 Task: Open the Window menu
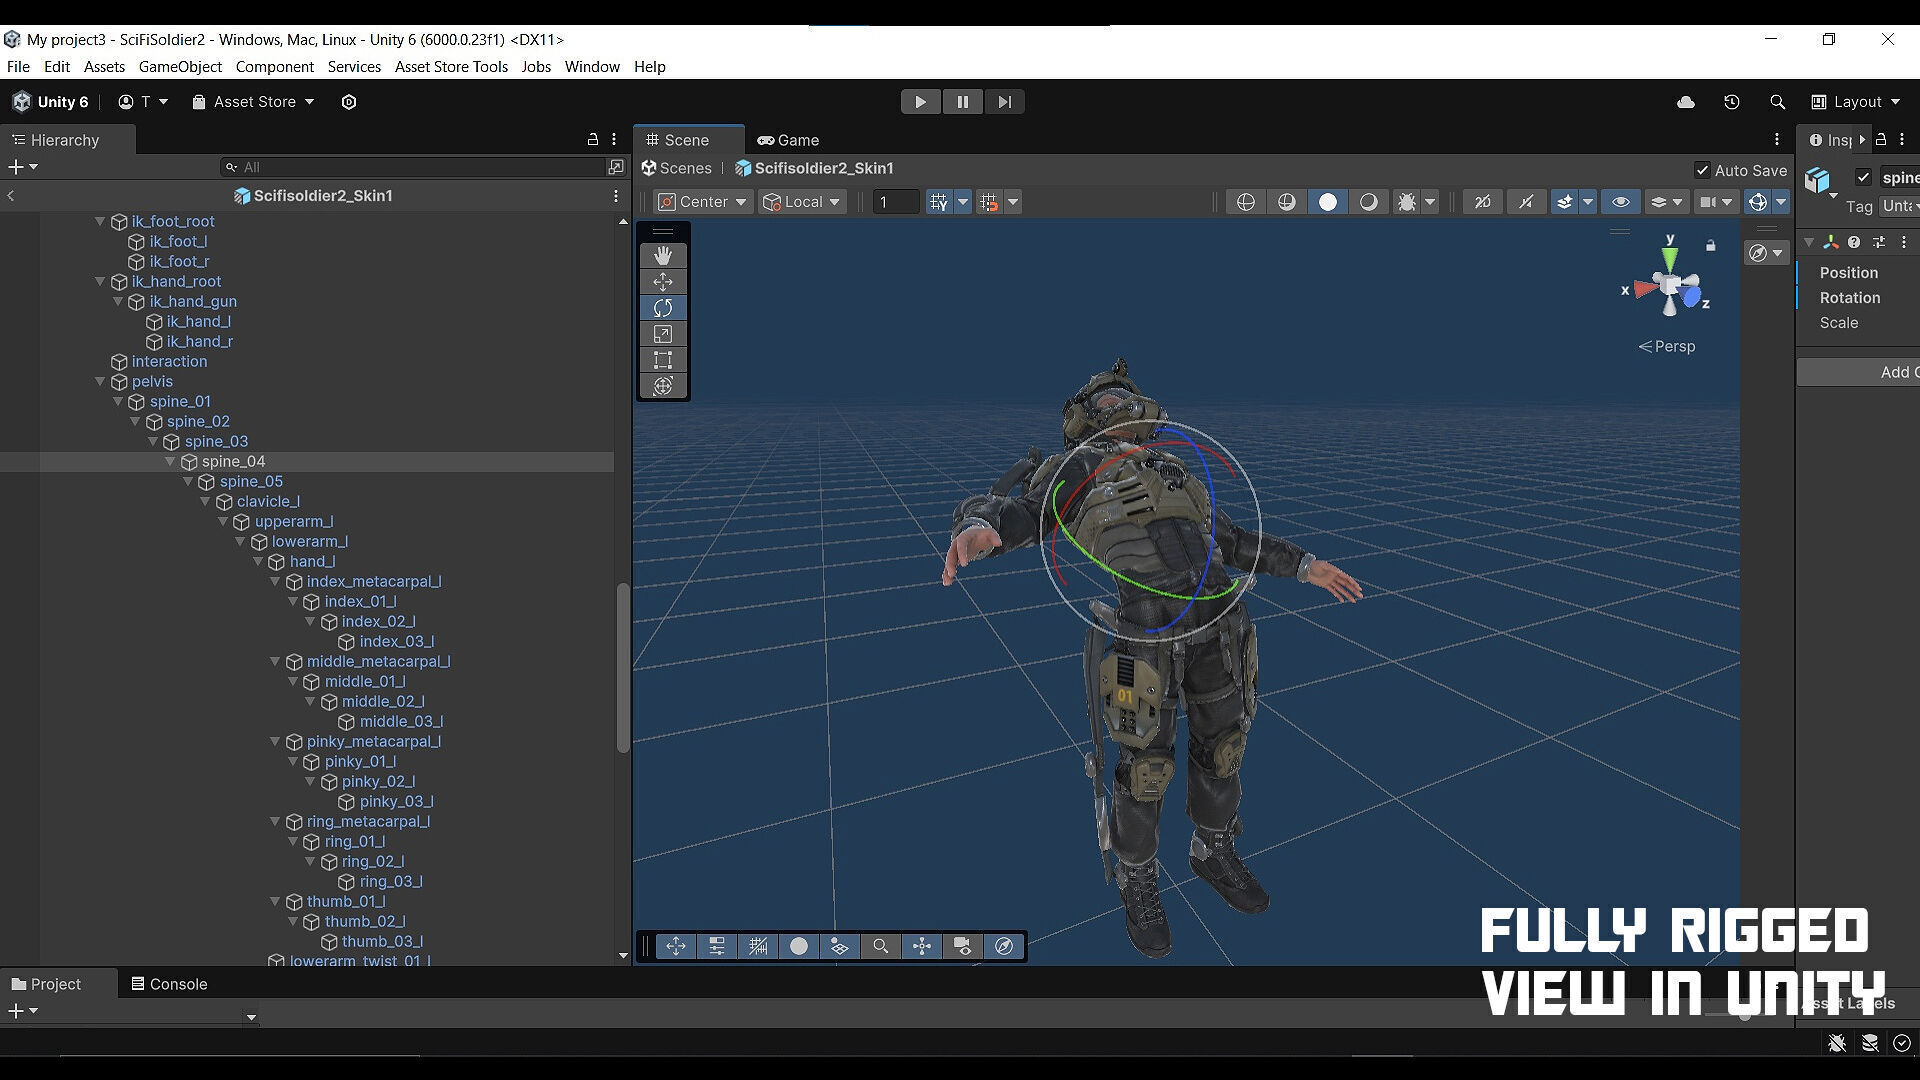point(592,67)
